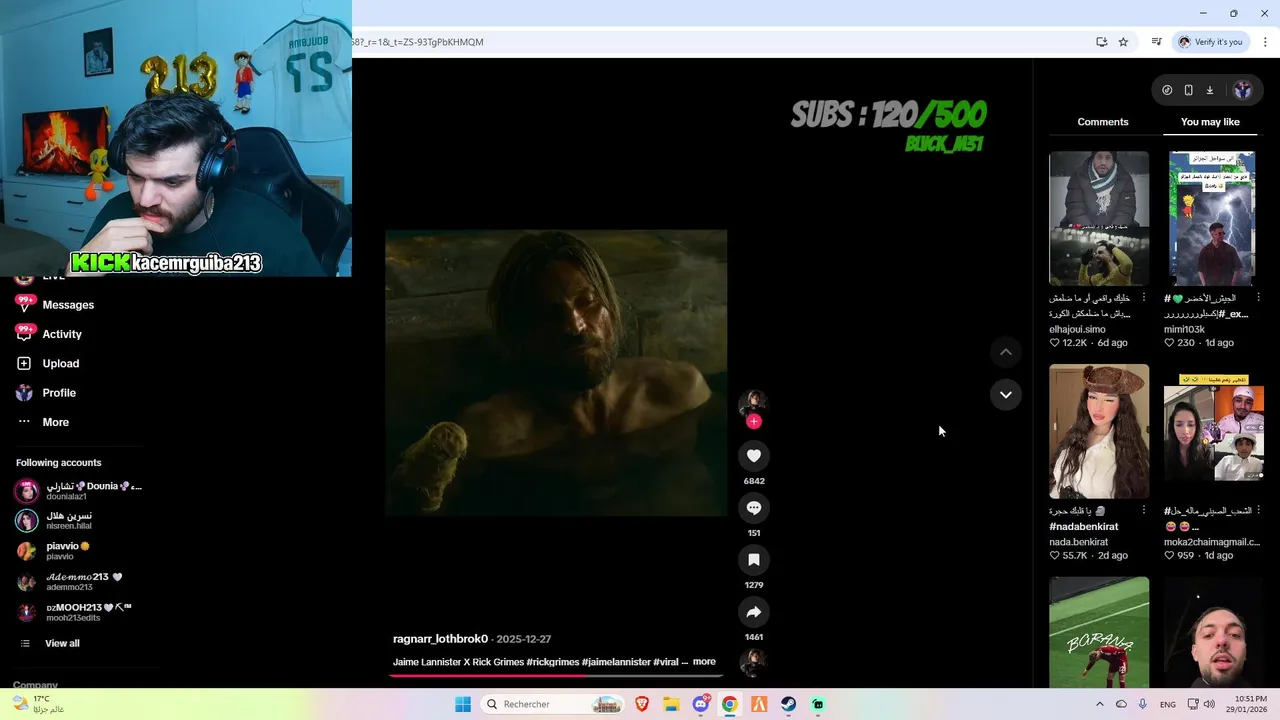
Task: Open the comments bubble showing 151
Action: point(754,508)
